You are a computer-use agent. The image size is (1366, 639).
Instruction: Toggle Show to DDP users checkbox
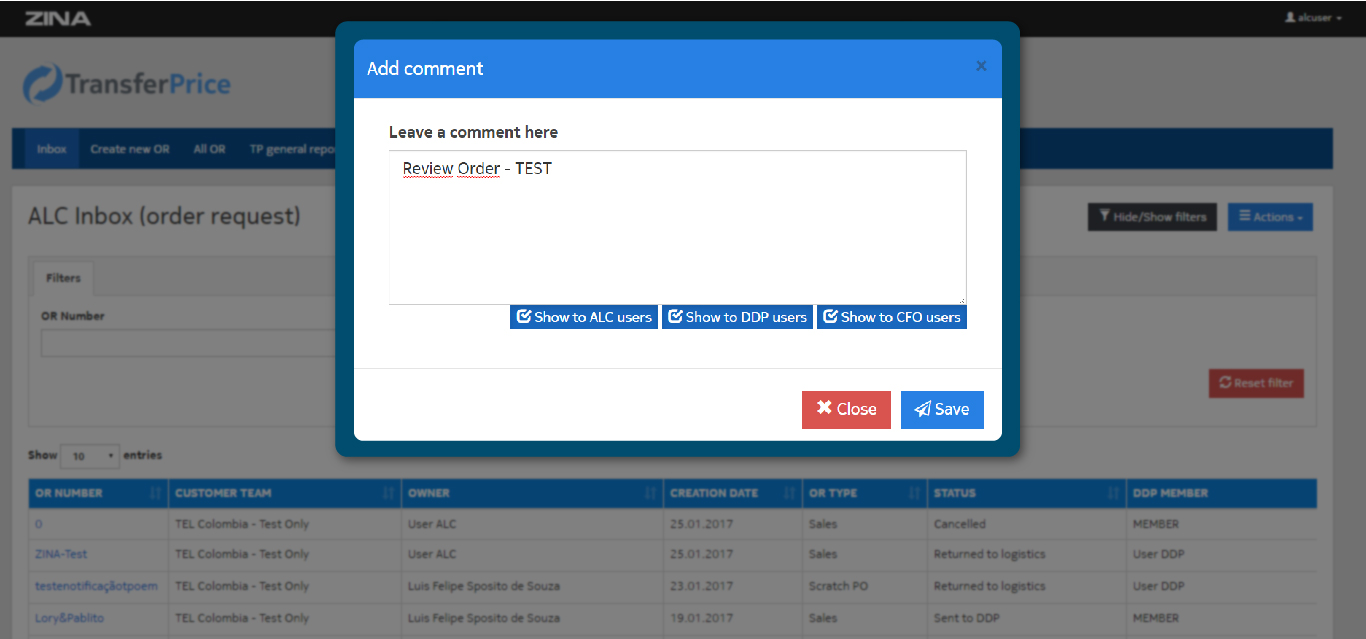[x=737, y=317]
